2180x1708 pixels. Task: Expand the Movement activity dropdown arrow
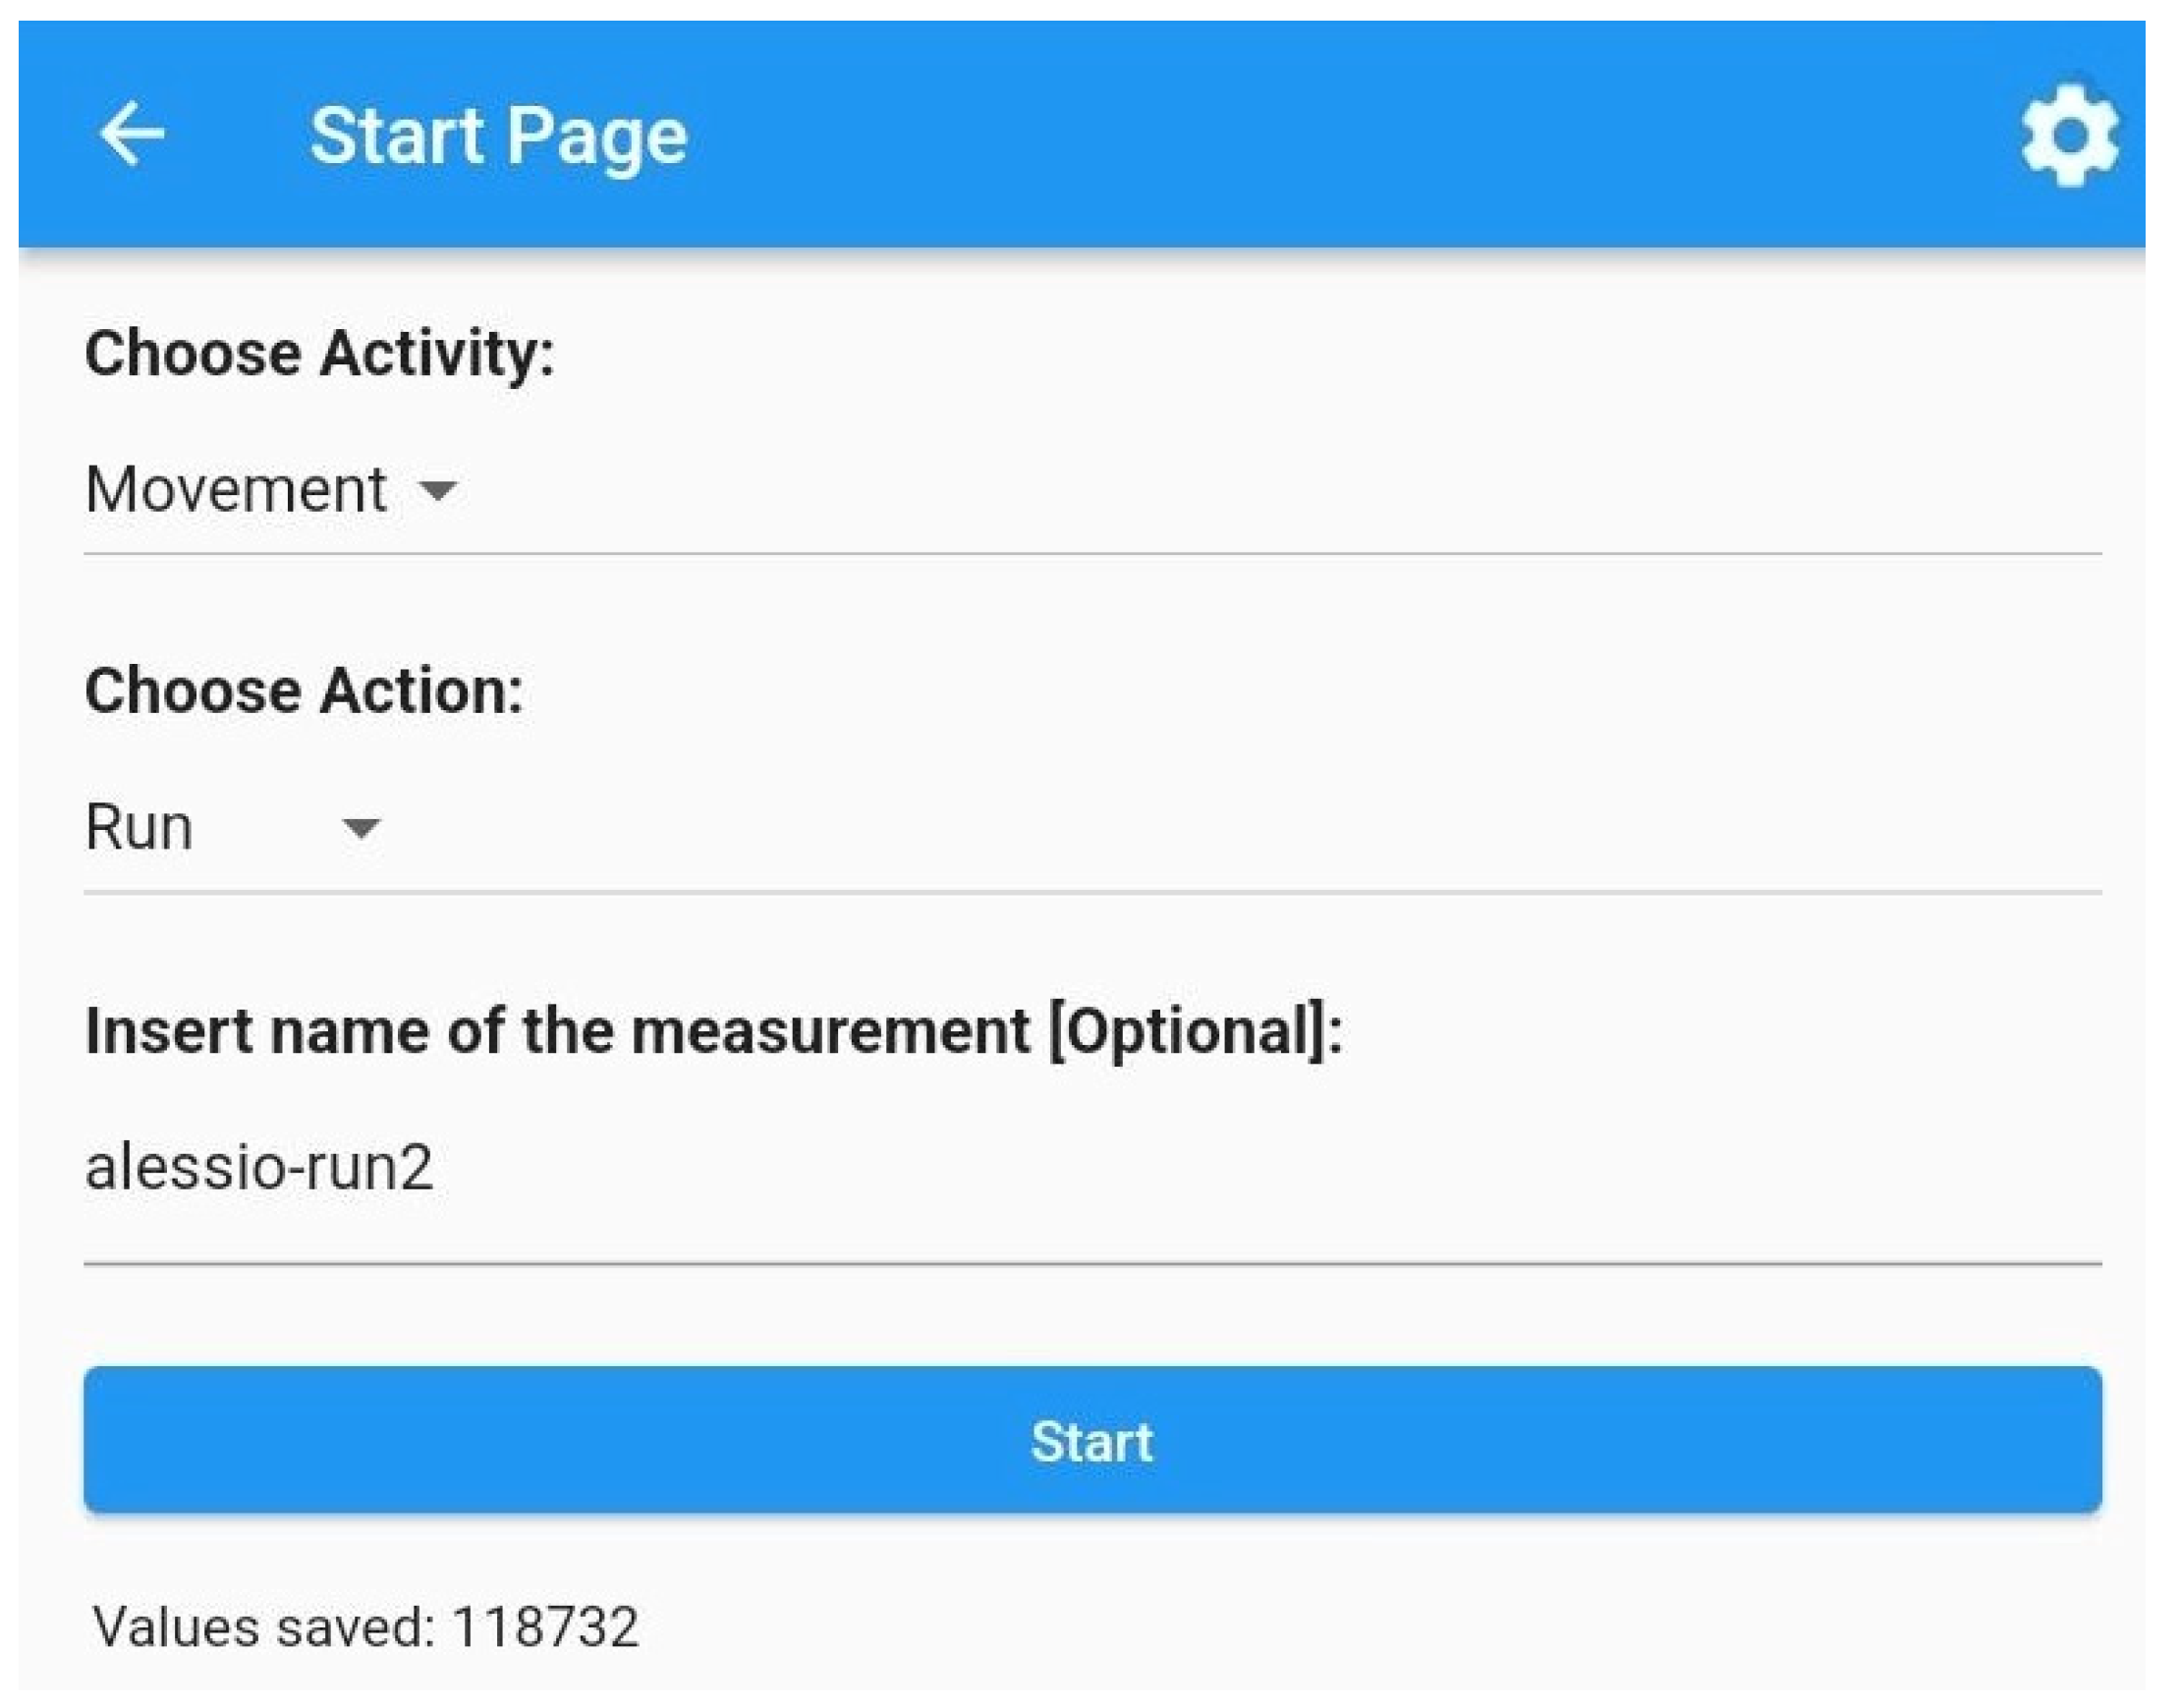[437, 490]
